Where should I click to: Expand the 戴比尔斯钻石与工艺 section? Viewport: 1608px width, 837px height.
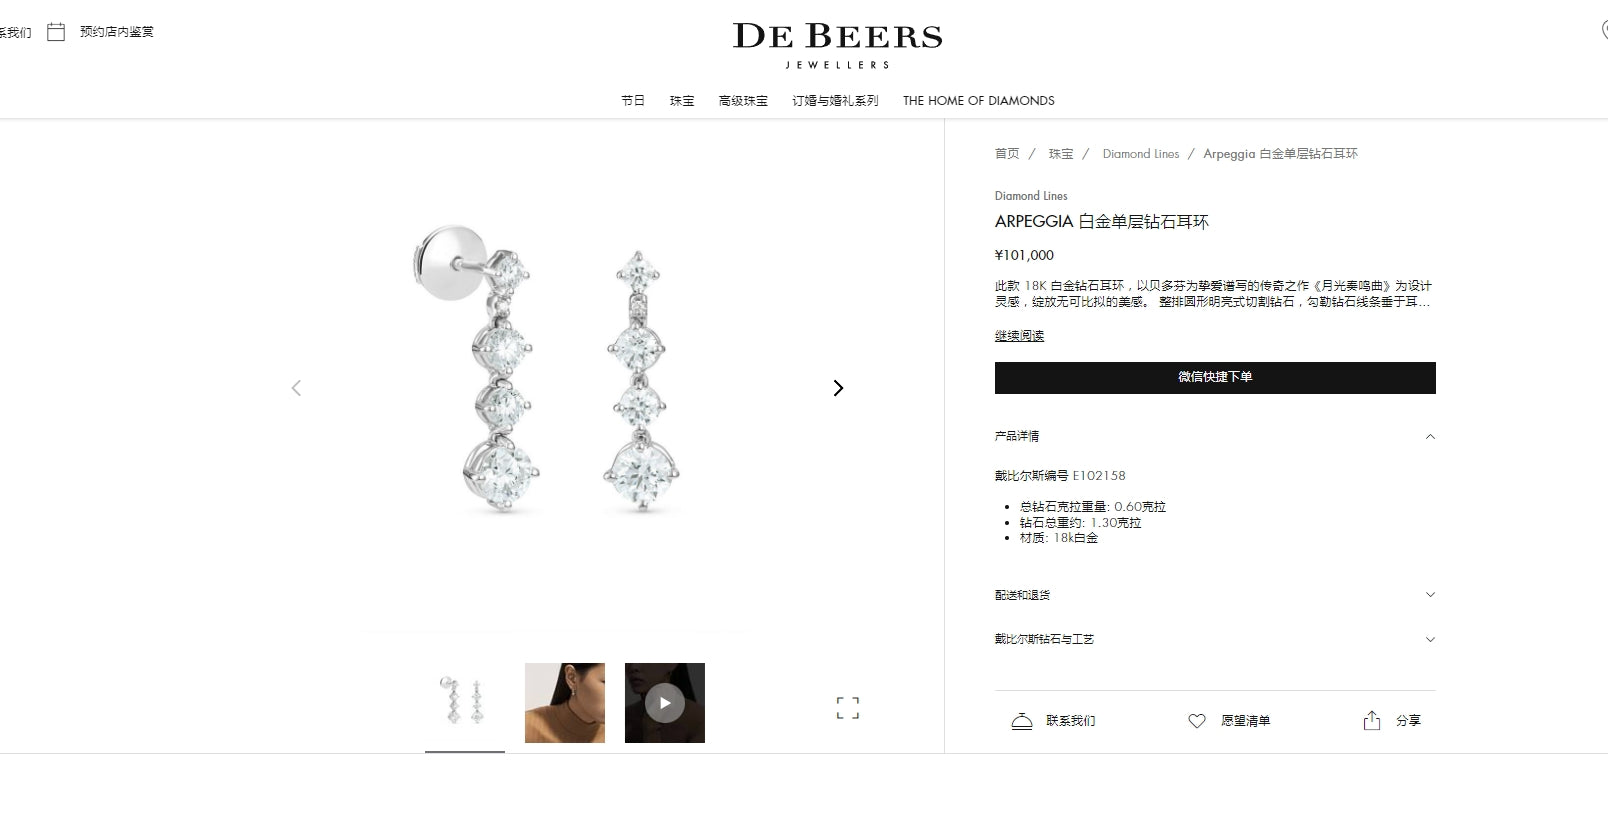(x=1215, y=639)
